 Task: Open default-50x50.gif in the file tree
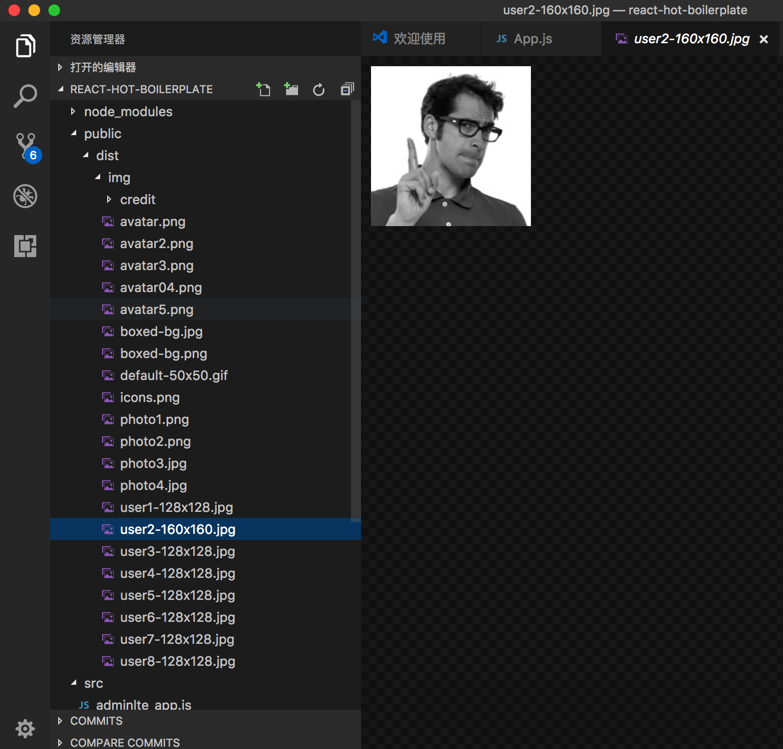tap(205, 375)
